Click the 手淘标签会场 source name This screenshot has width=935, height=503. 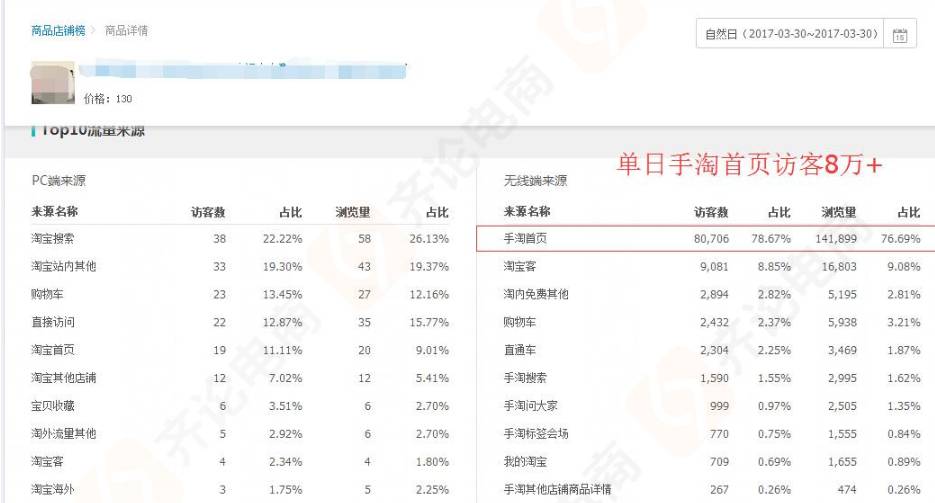pos(536,433)
